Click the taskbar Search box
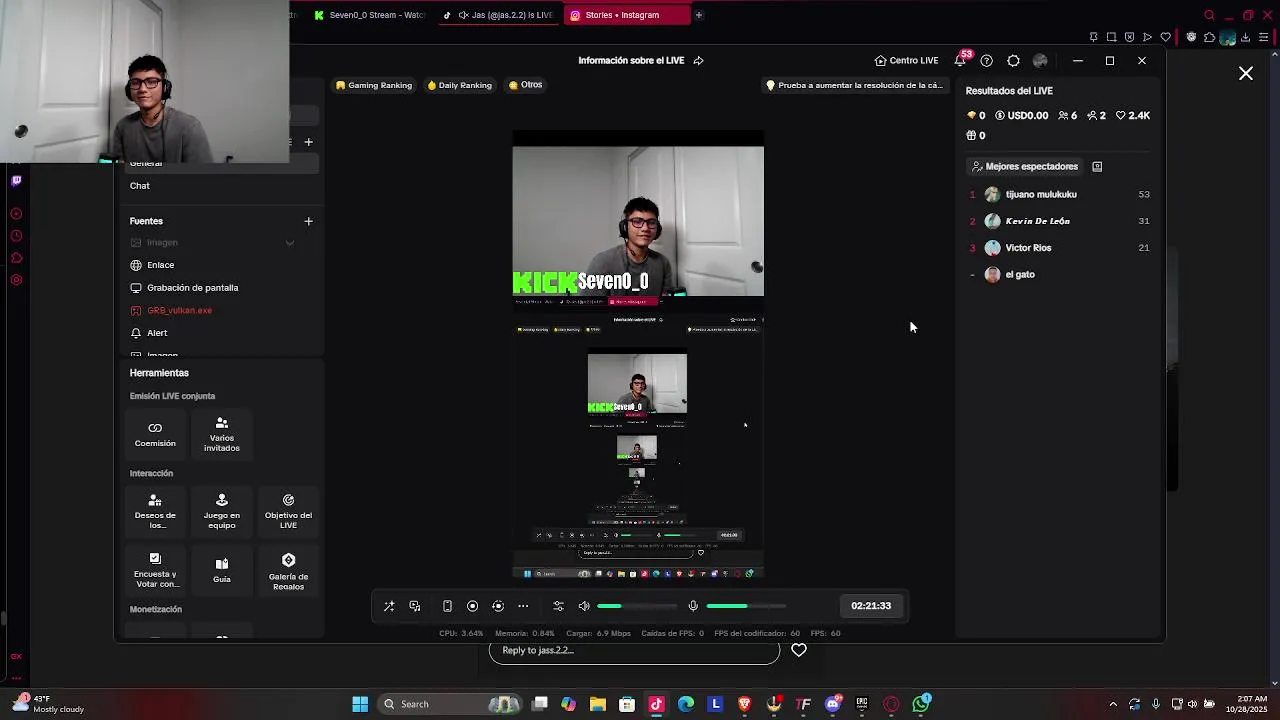 (x=450, y=704)
